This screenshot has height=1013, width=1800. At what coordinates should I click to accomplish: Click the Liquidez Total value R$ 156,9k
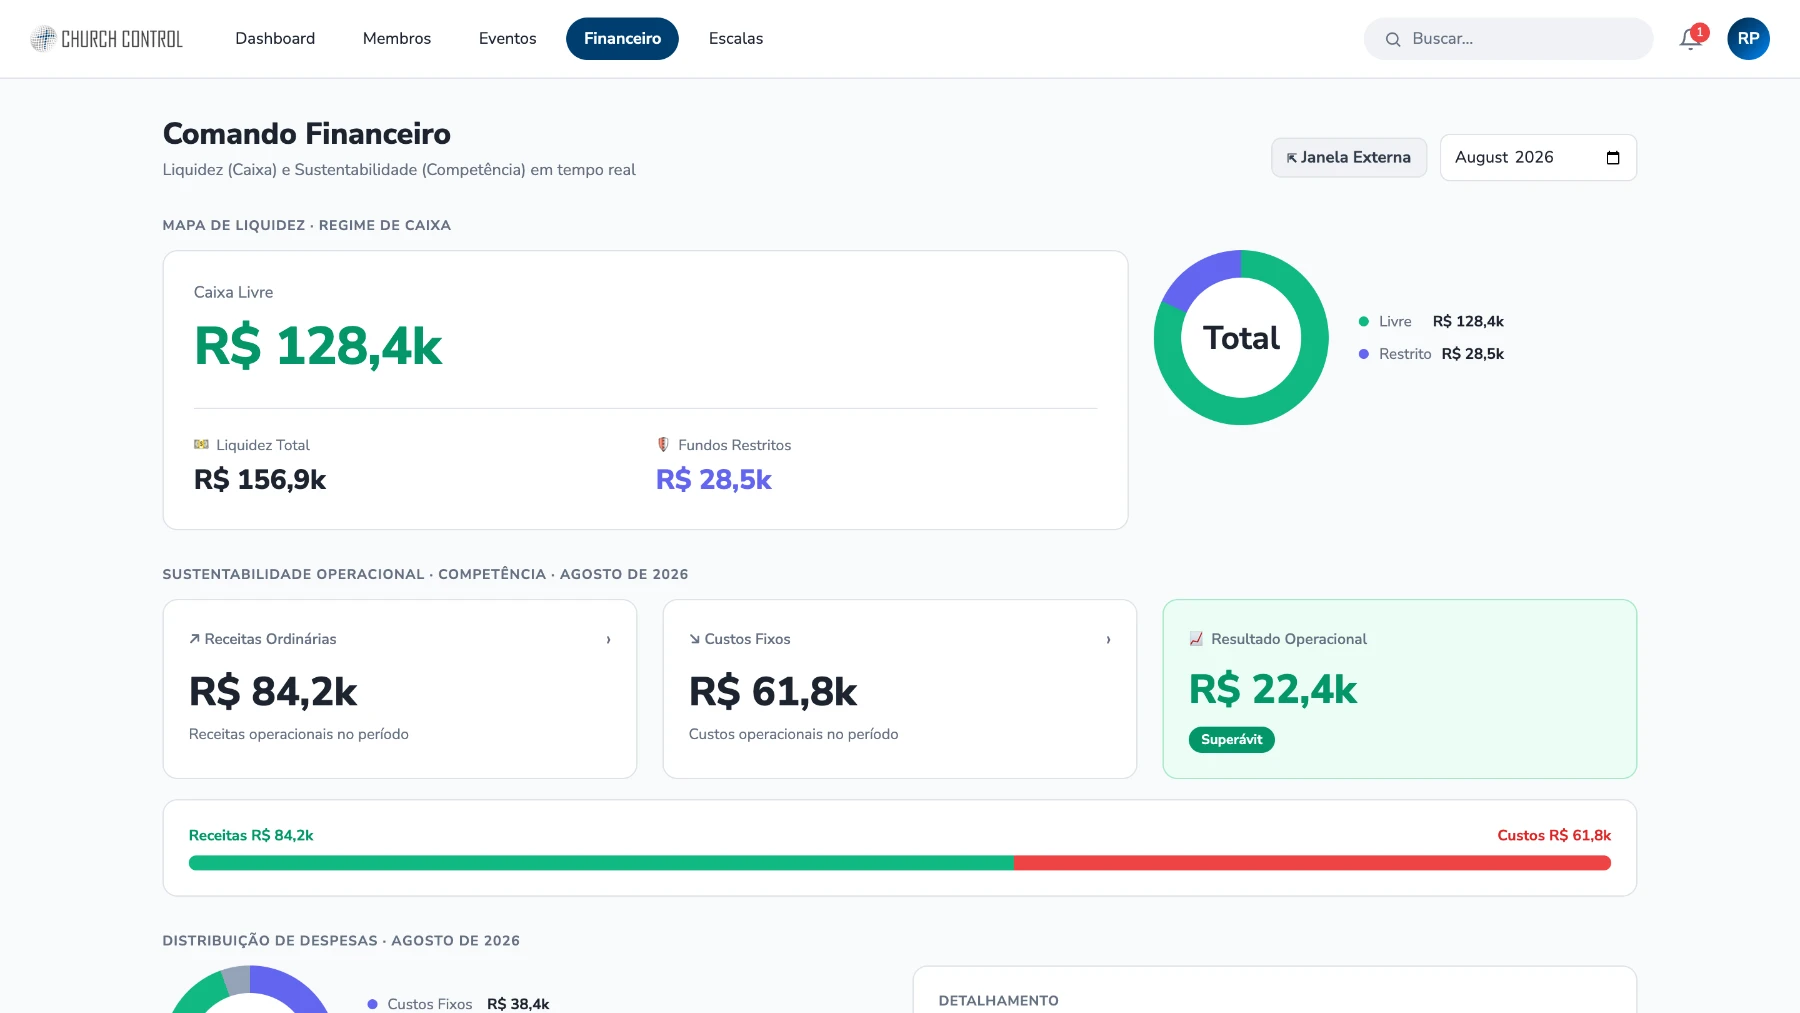260,480
